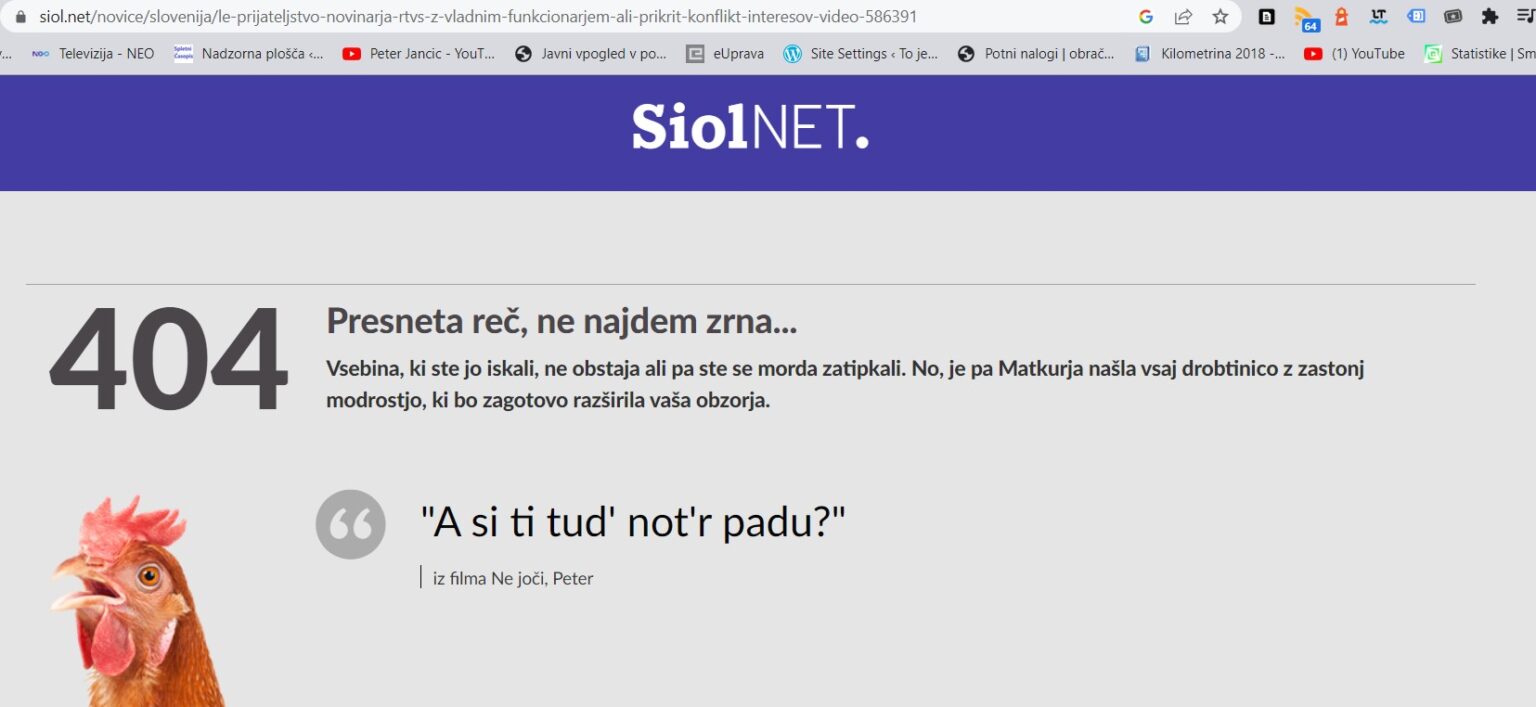Open the Statistike bookmark
This screenshot has height=707, width=1536.
(1480, 54)
